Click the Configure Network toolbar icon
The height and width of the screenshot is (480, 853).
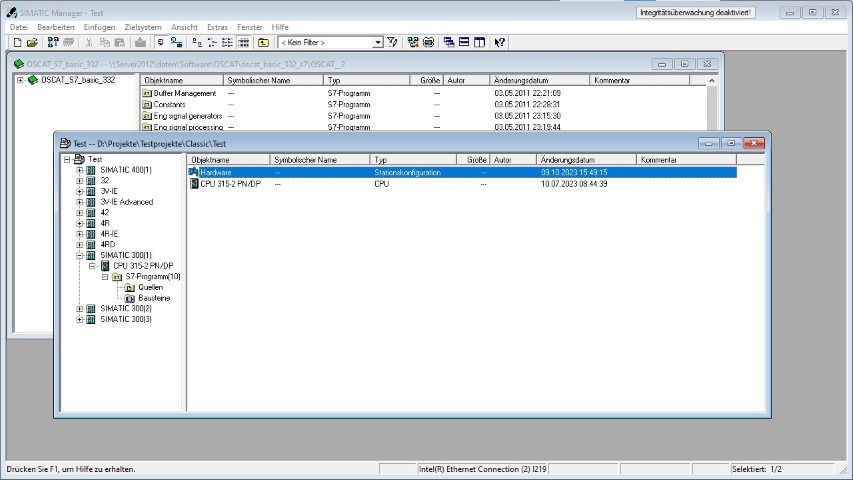tap(413, 42)
